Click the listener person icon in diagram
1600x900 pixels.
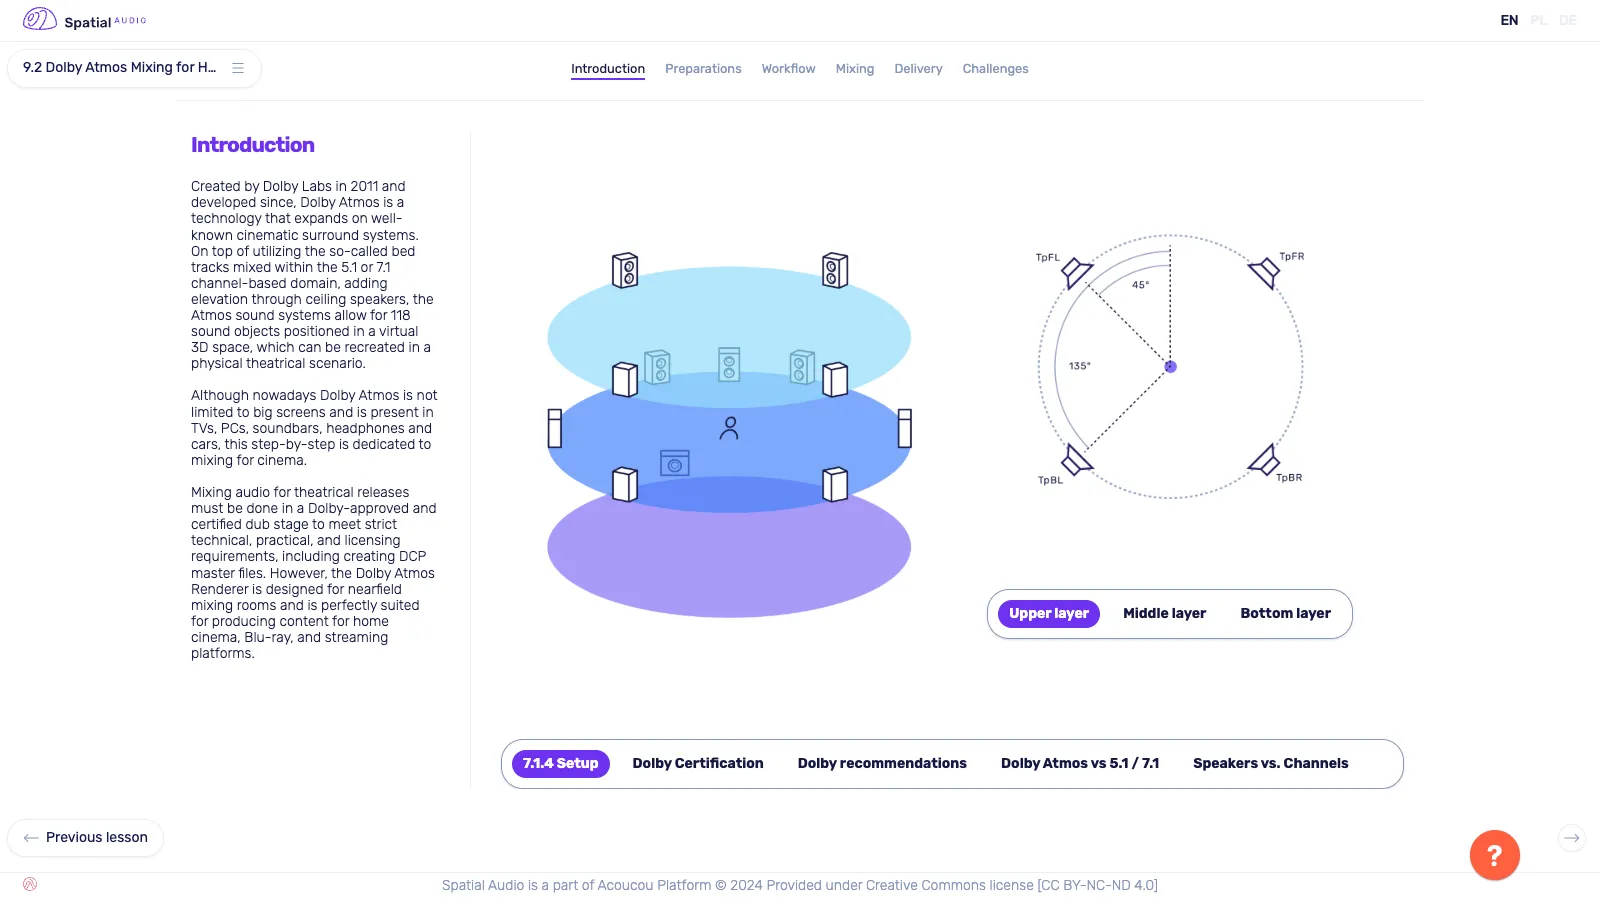coord(729,428)
